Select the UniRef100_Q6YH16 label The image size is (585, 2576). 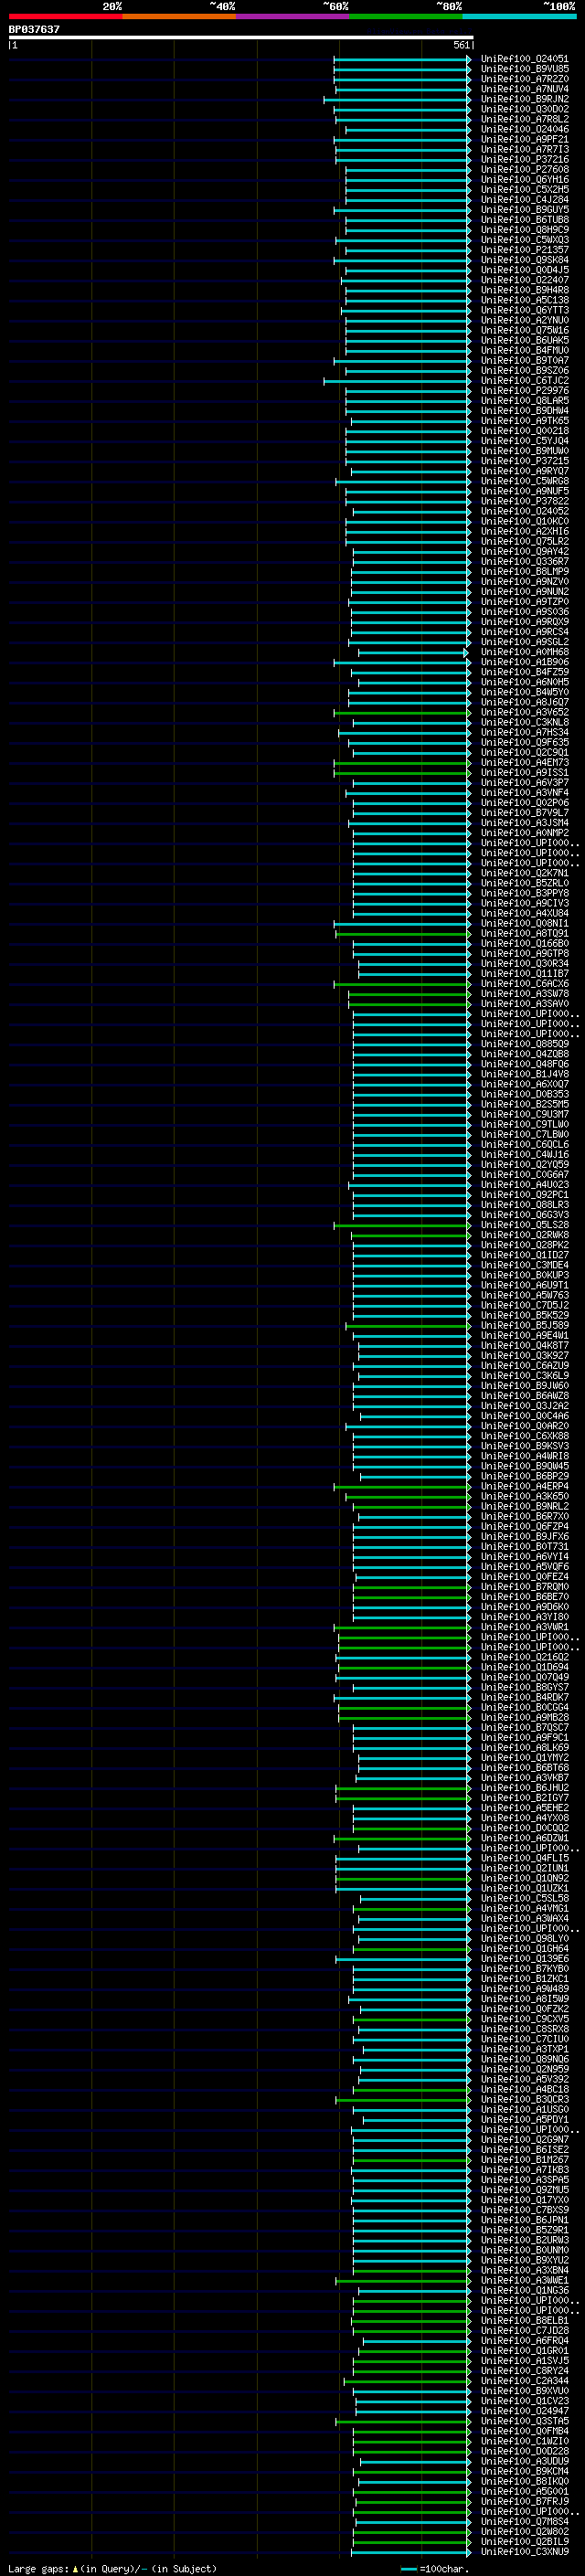click(525, 179)
